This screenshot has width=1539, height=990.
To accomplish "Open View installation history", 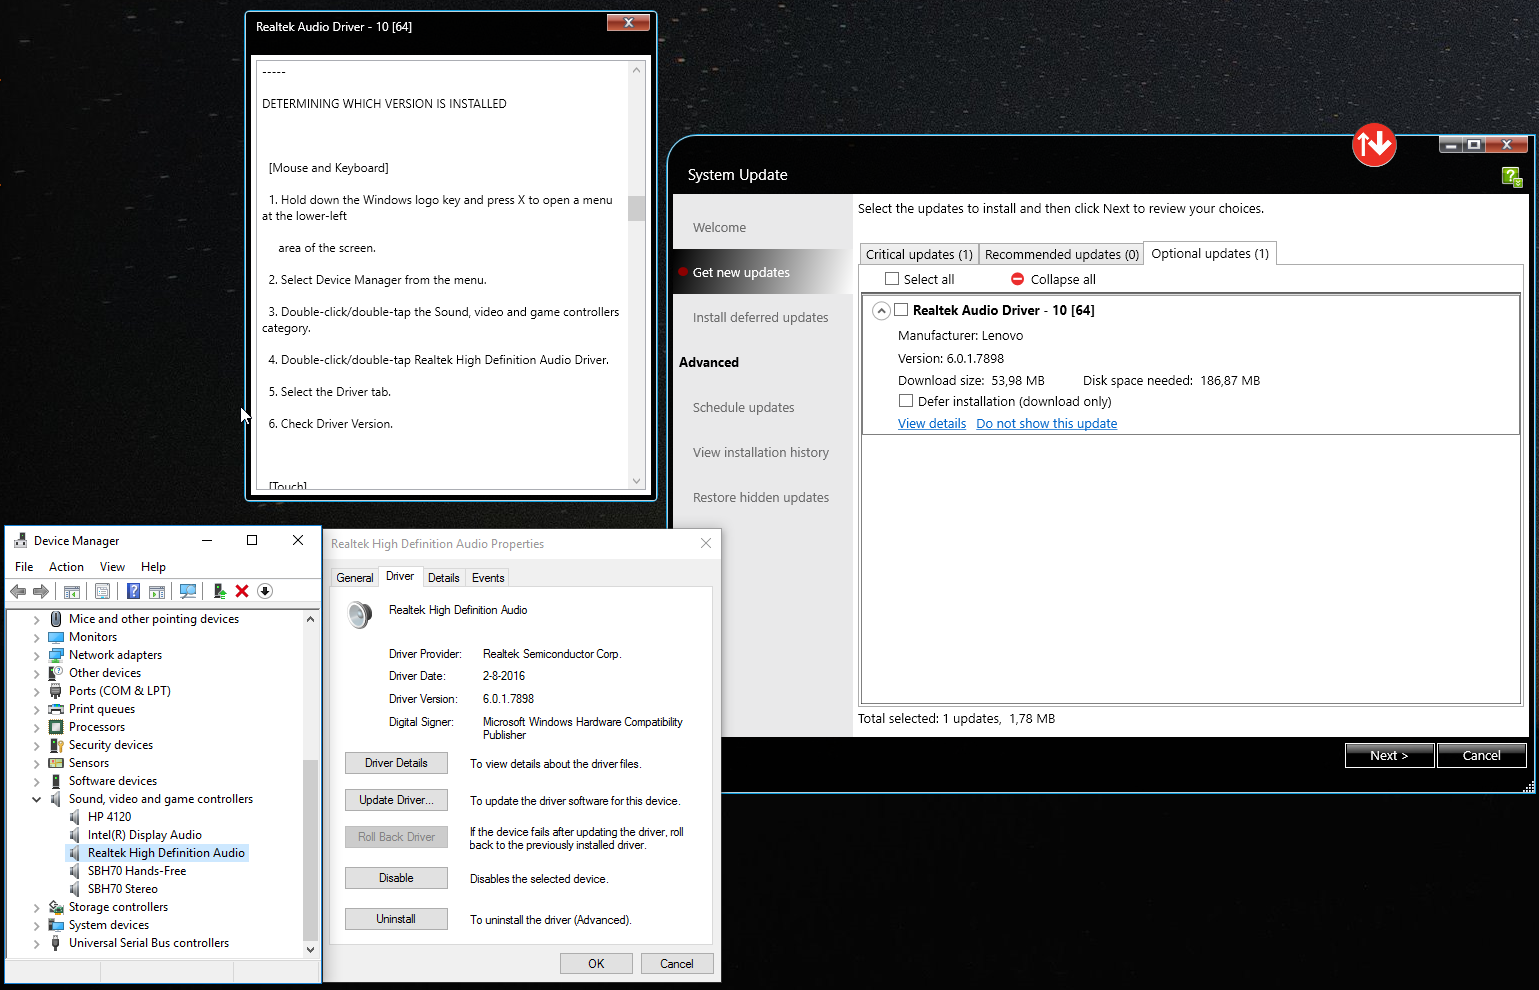I will [x=761, y=453].
